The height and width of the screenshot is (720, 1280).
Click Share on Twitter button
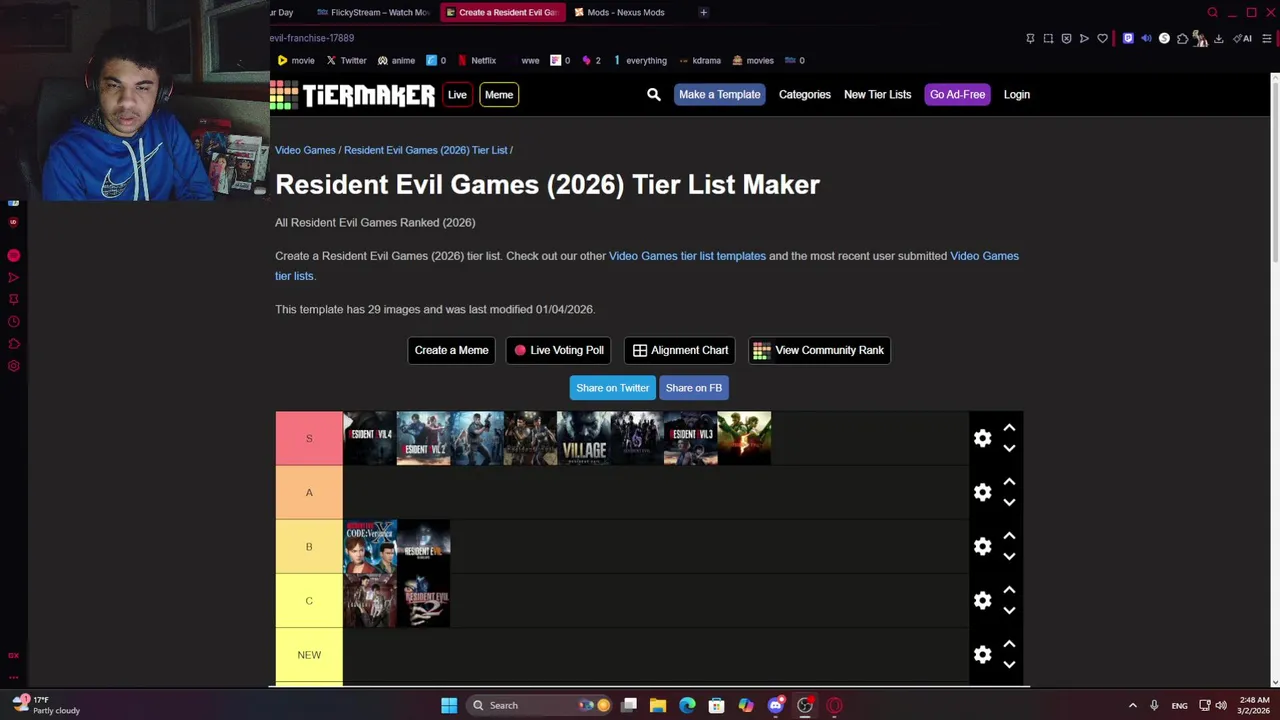(x=613, y=388)
